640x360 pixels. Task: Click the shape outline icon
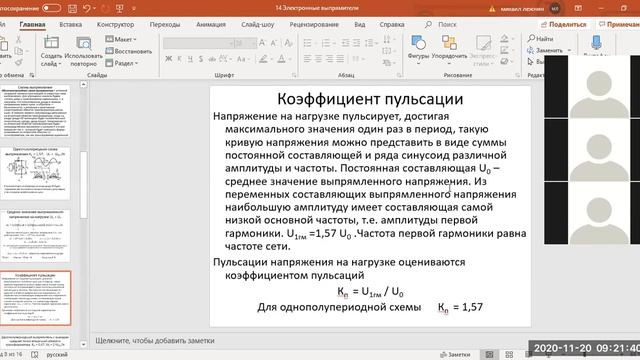click(x=504, y=50)
